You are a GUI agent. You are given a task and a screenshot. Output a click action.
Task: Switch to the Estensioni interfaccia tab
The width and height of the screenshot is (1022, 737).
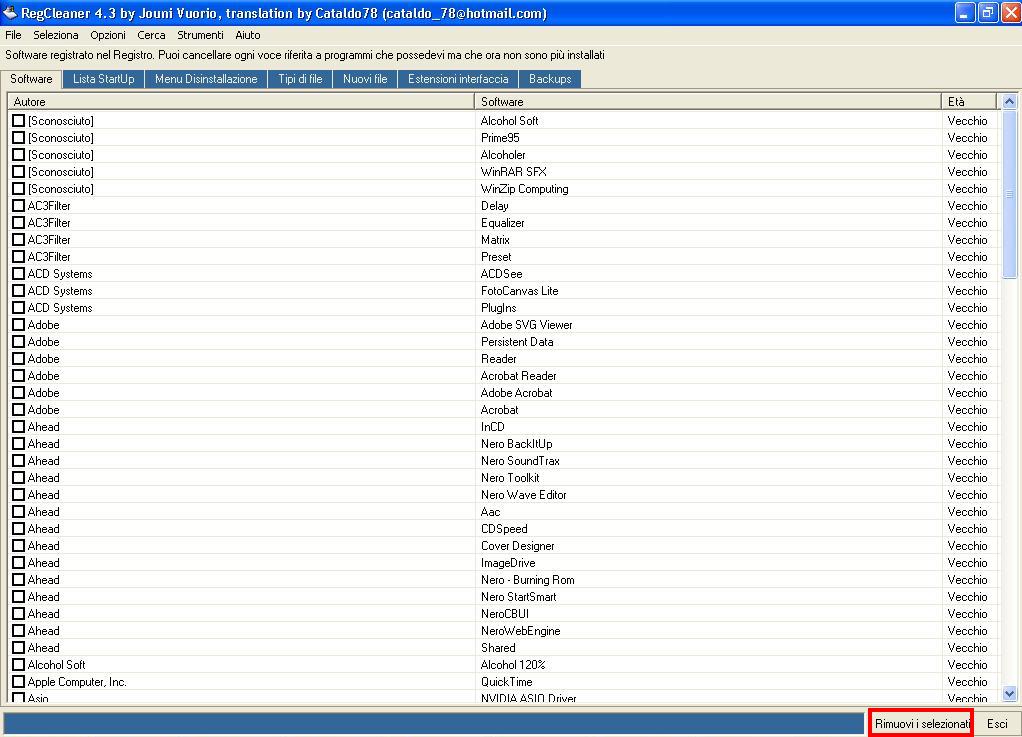pos(458,79)
